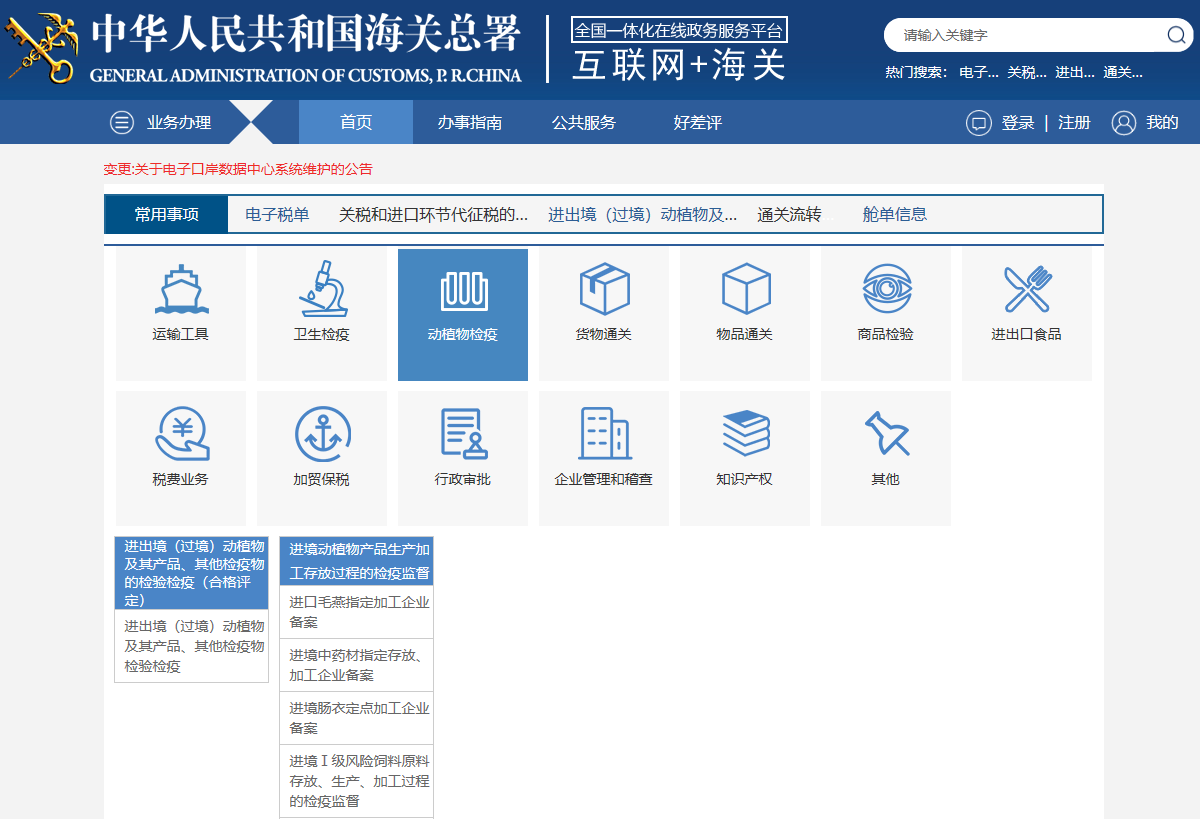
Task: Open the 物品通关 cube icon tile
Action: coord(745,315)
